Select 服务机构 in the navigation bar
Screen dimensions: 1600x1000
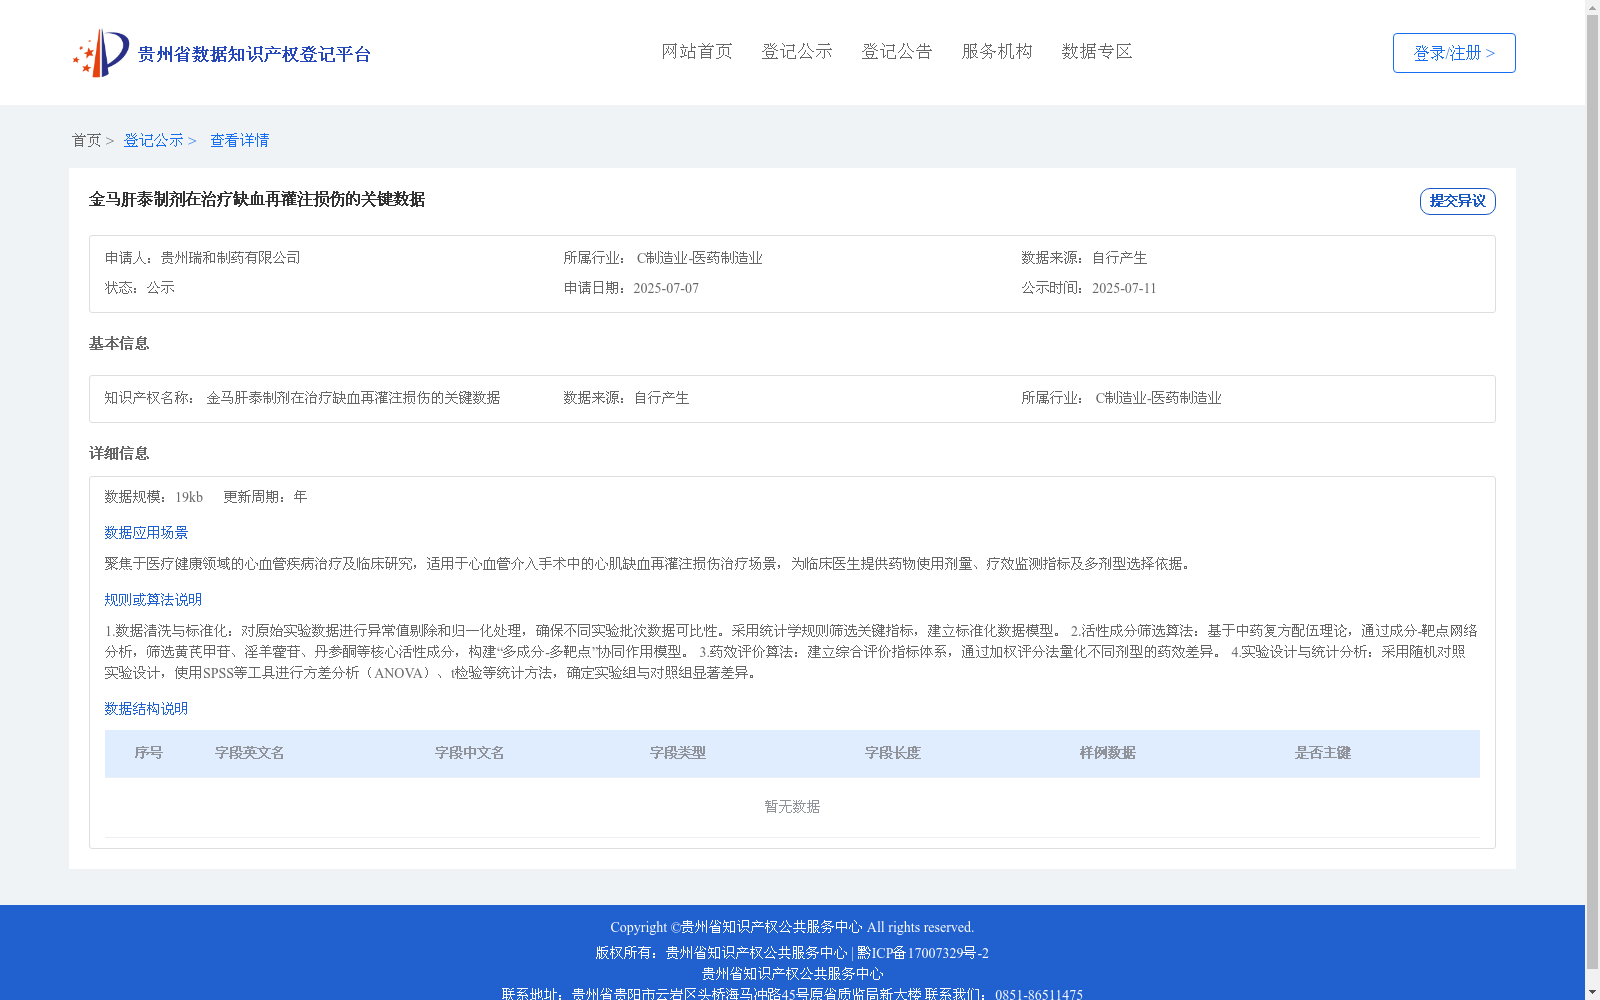tap(997, 51)
